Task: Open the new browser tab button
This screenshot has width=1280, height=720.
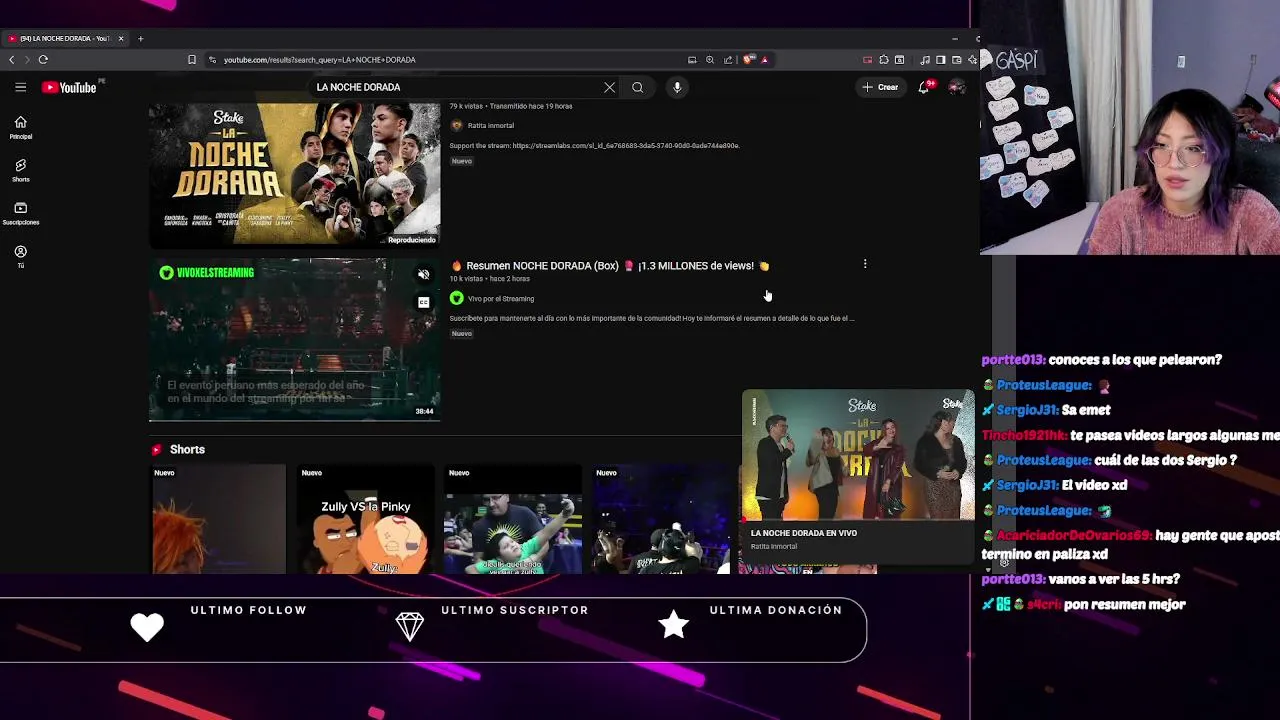Action: 140,38
